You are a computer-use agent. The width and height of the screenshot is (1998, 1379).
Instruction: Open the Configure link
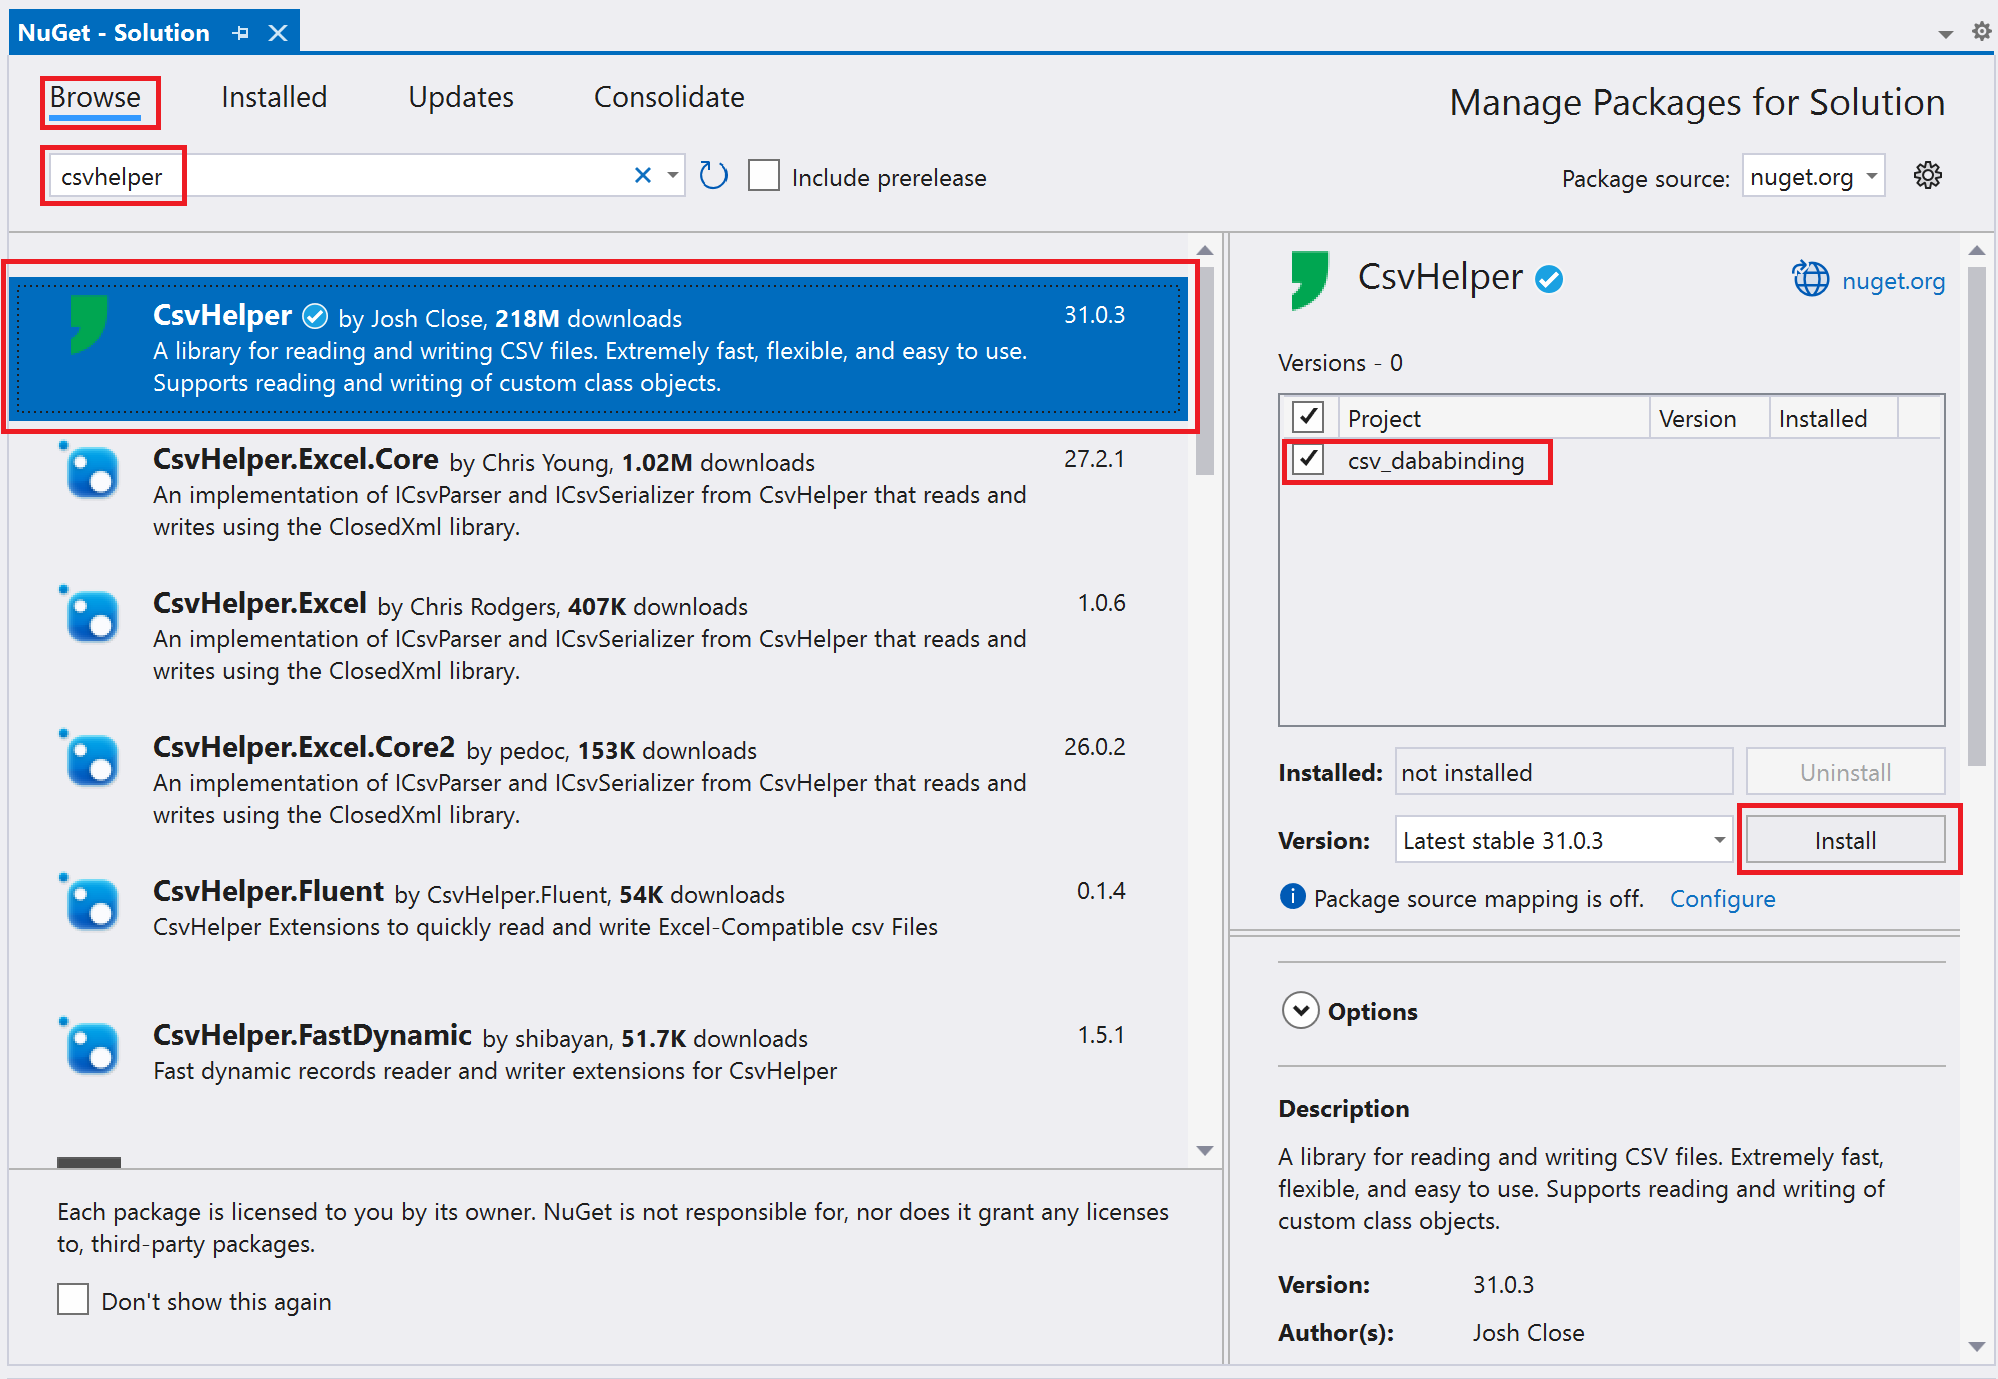tap(1722, 899)
